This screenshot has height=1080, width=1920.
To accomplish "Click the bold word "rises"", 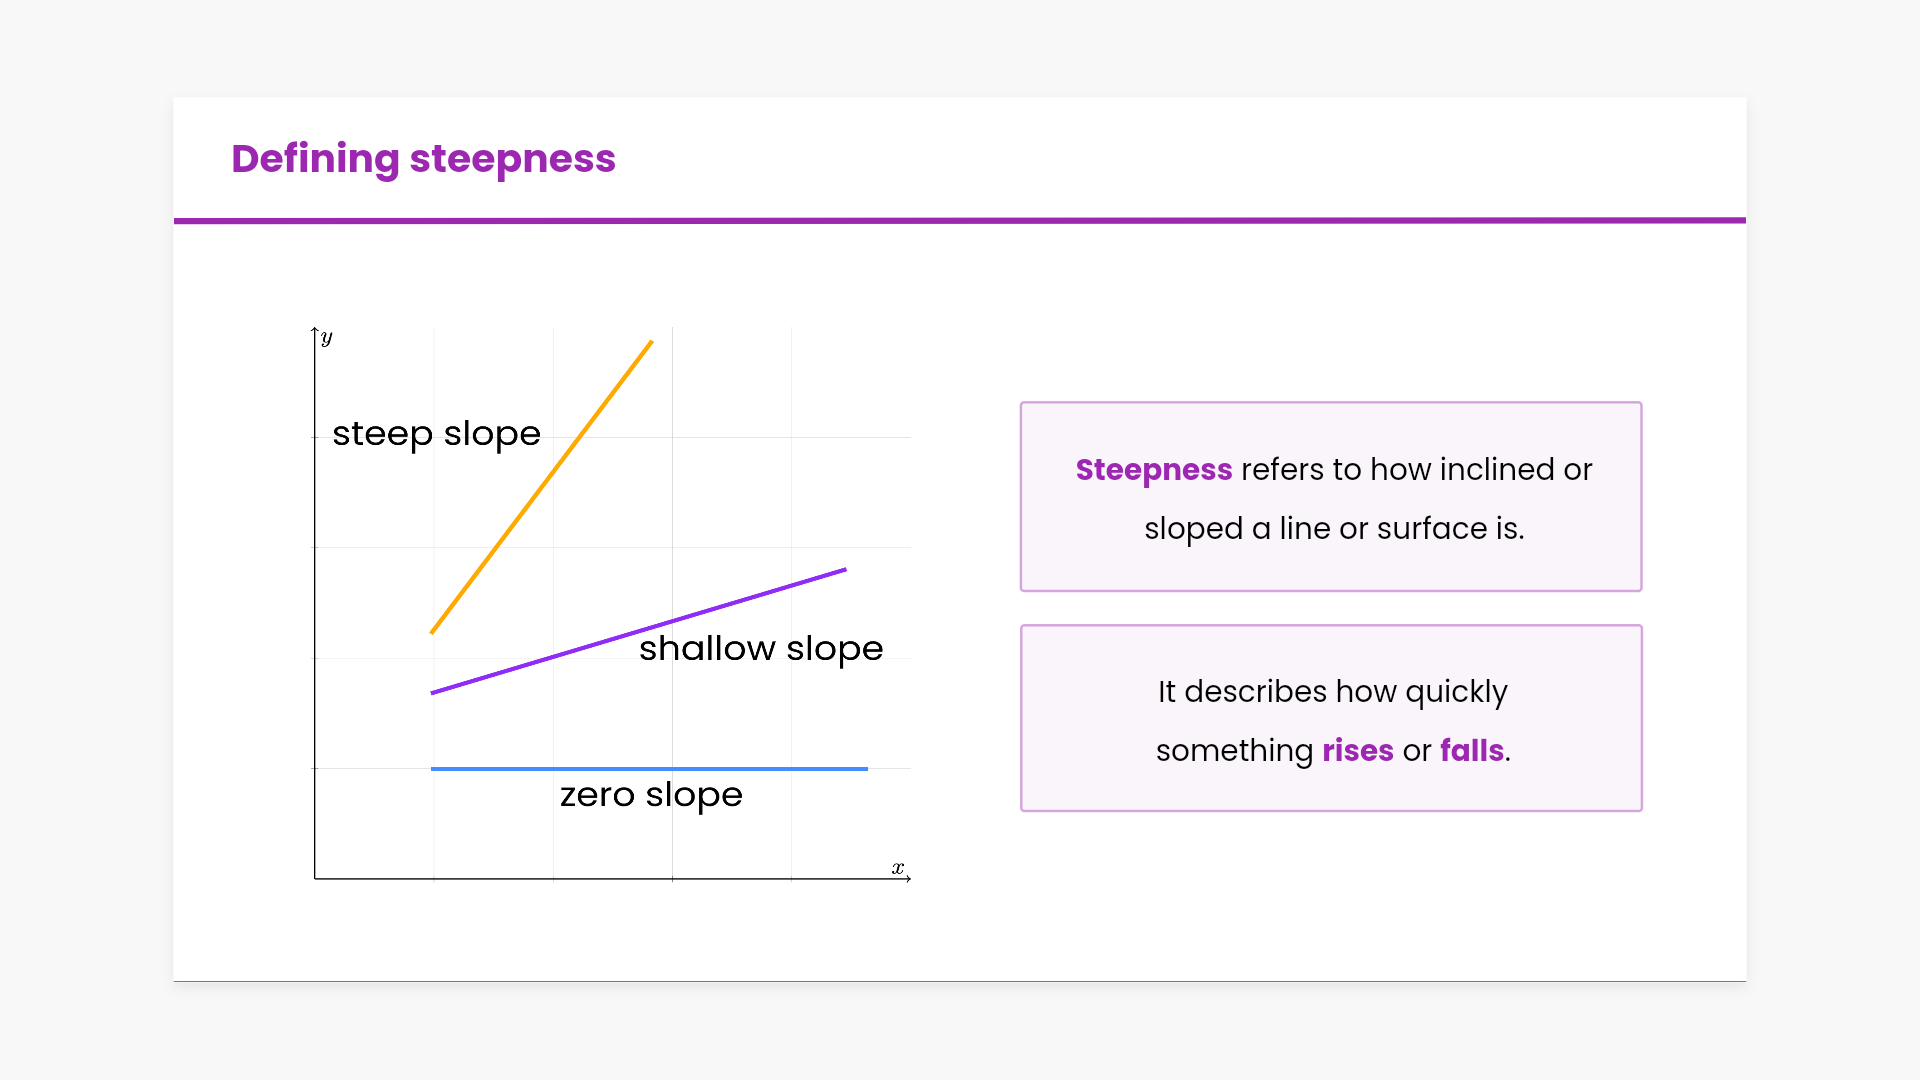I will pos(1357,751).
